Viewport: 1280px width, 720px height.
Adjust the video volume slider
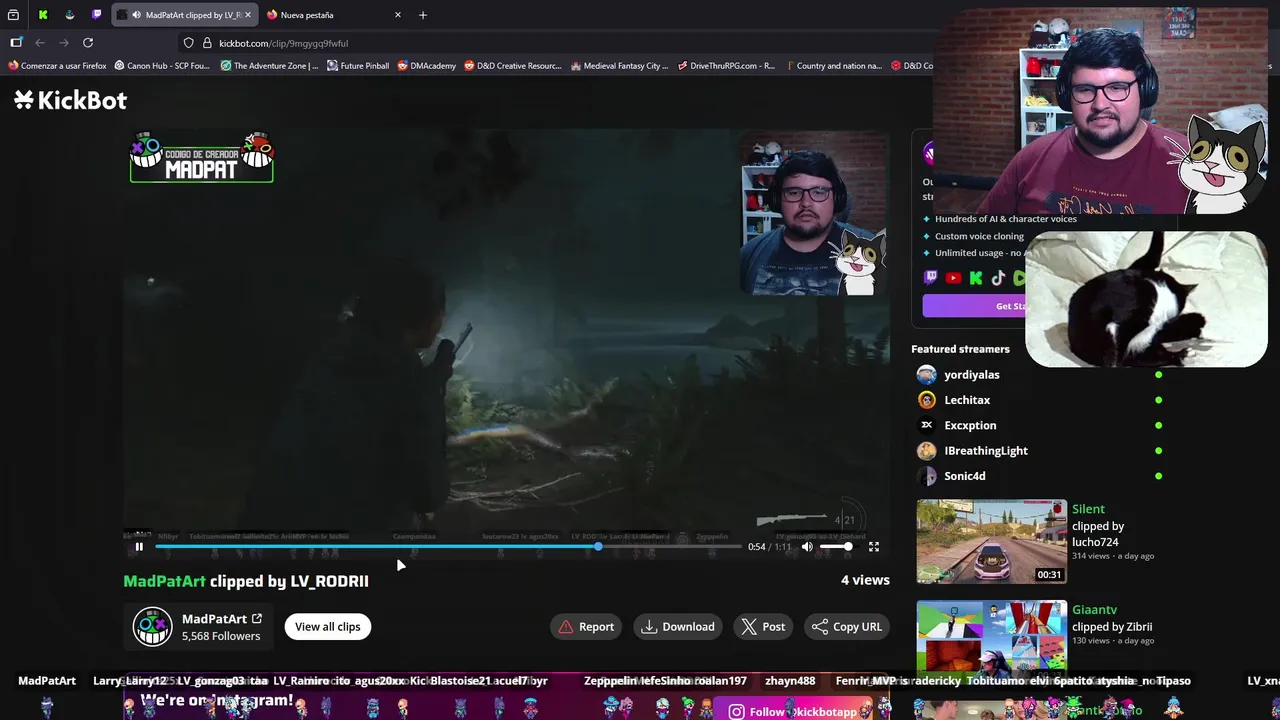836,547
